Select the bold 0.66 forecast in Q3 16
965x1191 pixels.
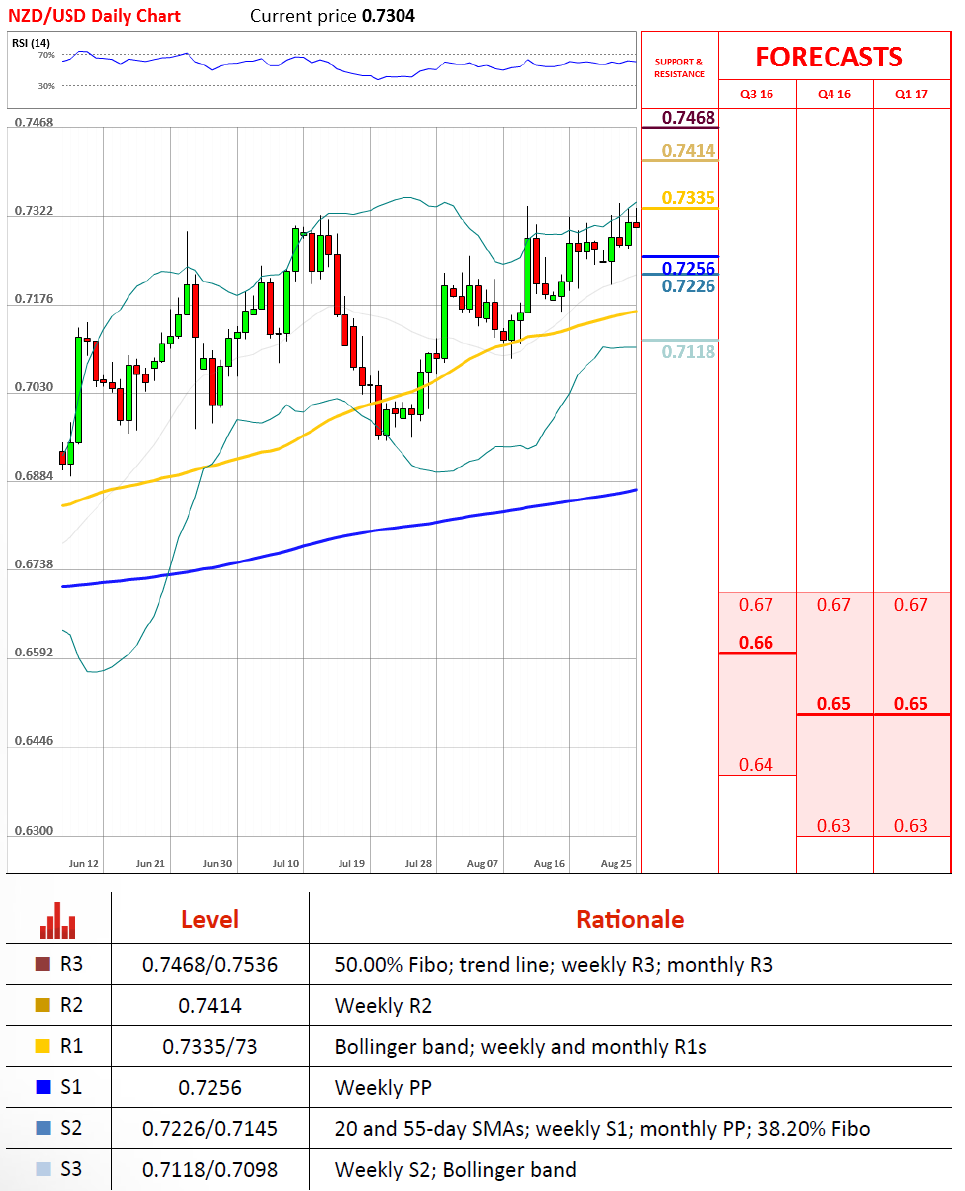pyautogui.click(x=756, y=643)
